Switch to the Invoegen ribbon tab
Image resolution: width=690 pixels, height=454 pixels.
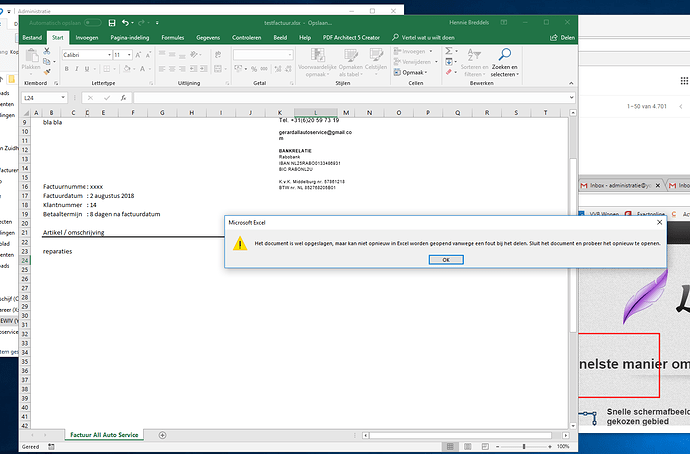click(x=87, y=37)
